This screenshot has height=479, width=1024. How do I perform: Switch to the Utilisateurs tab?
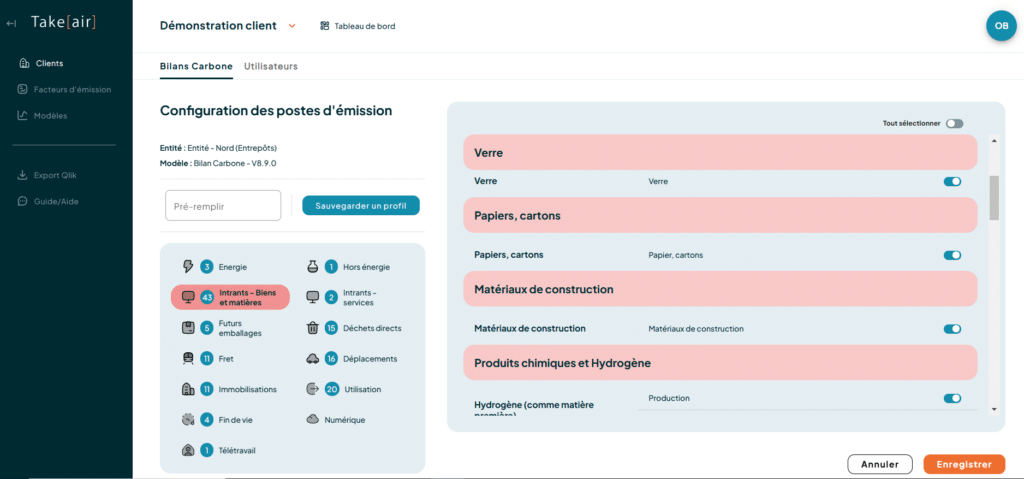click(271, 66)
